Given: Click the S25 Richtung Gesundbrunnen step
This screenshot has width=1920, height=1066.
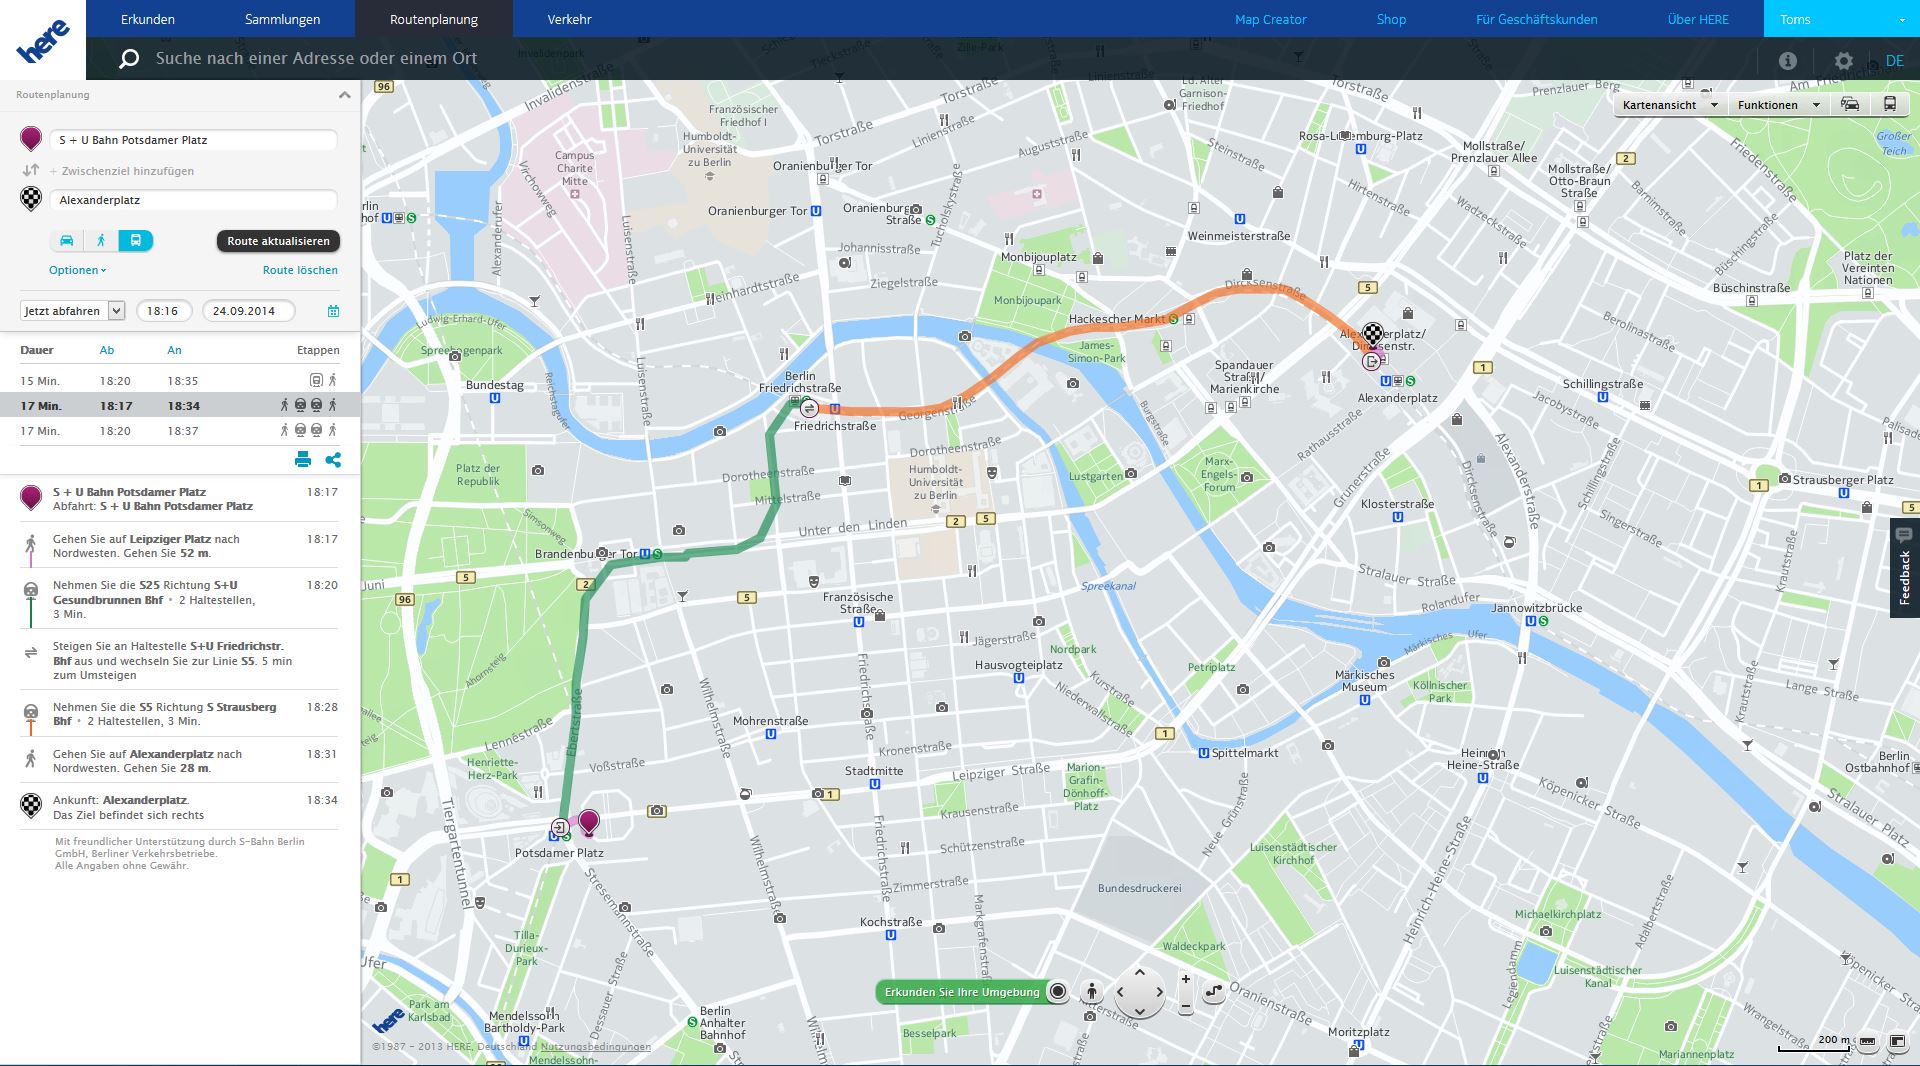Looking at the screenshot, I should (x=180, y=599).
